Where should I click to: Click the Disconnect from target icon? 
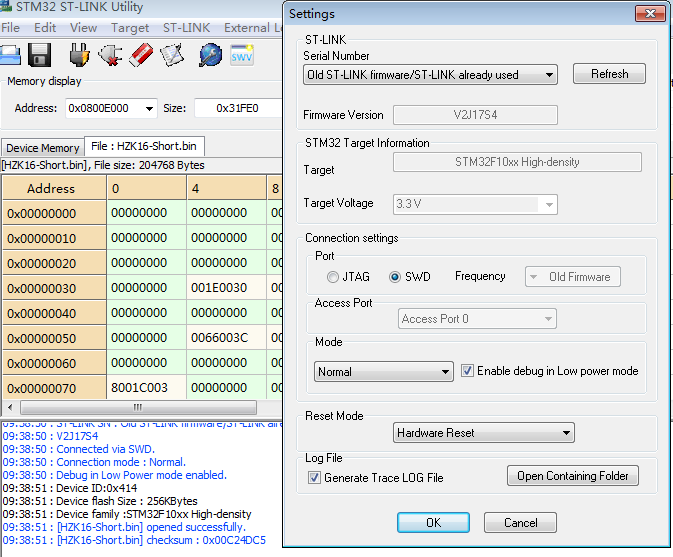click(x=110, y=55)
